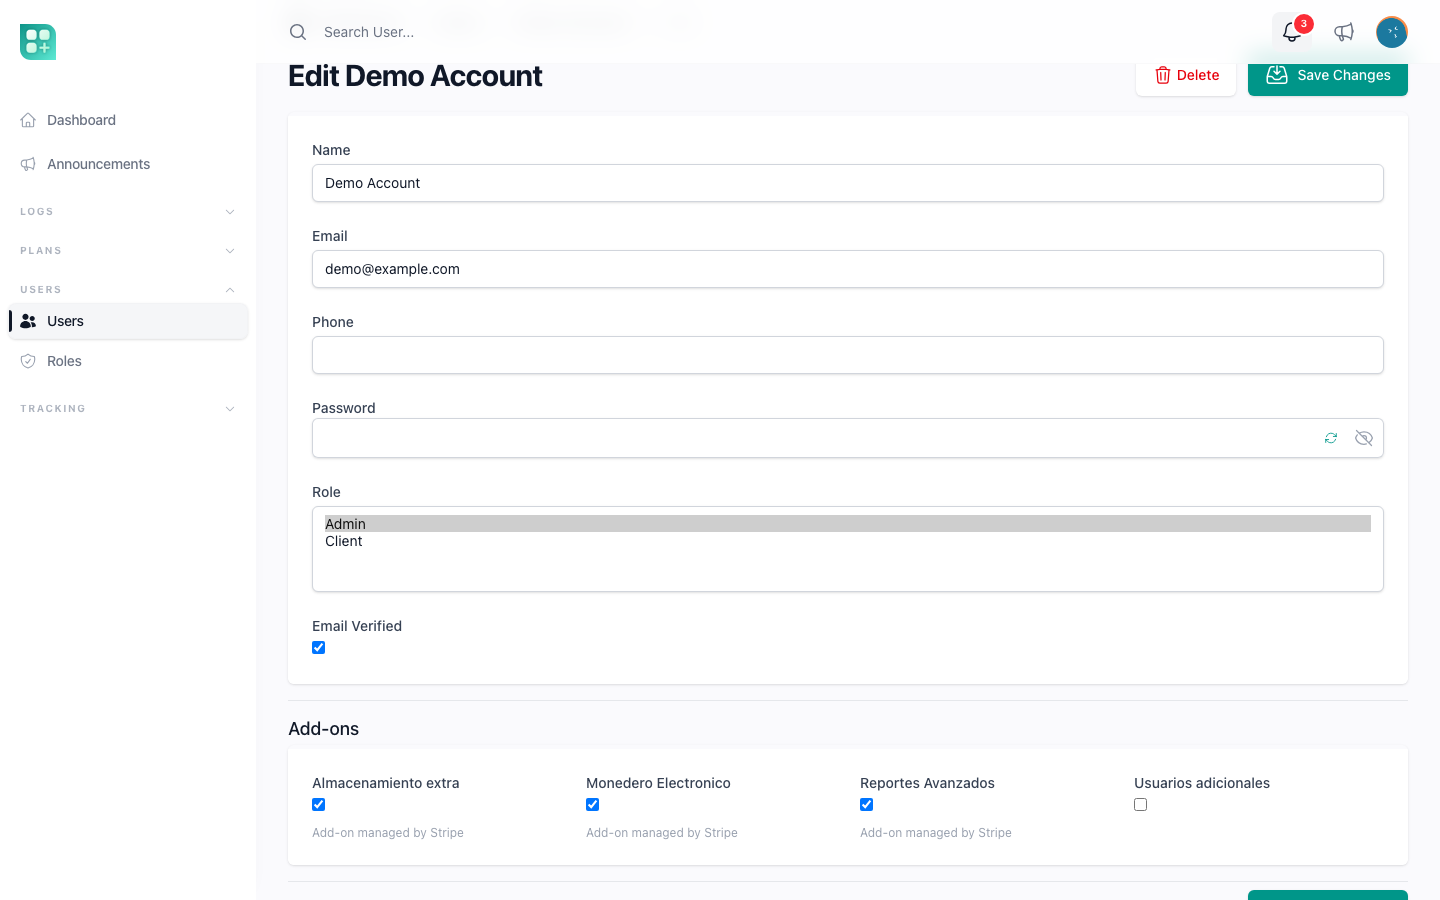
Task: Expand the TRACKING sidebar section
Action: tap(128, 409)
